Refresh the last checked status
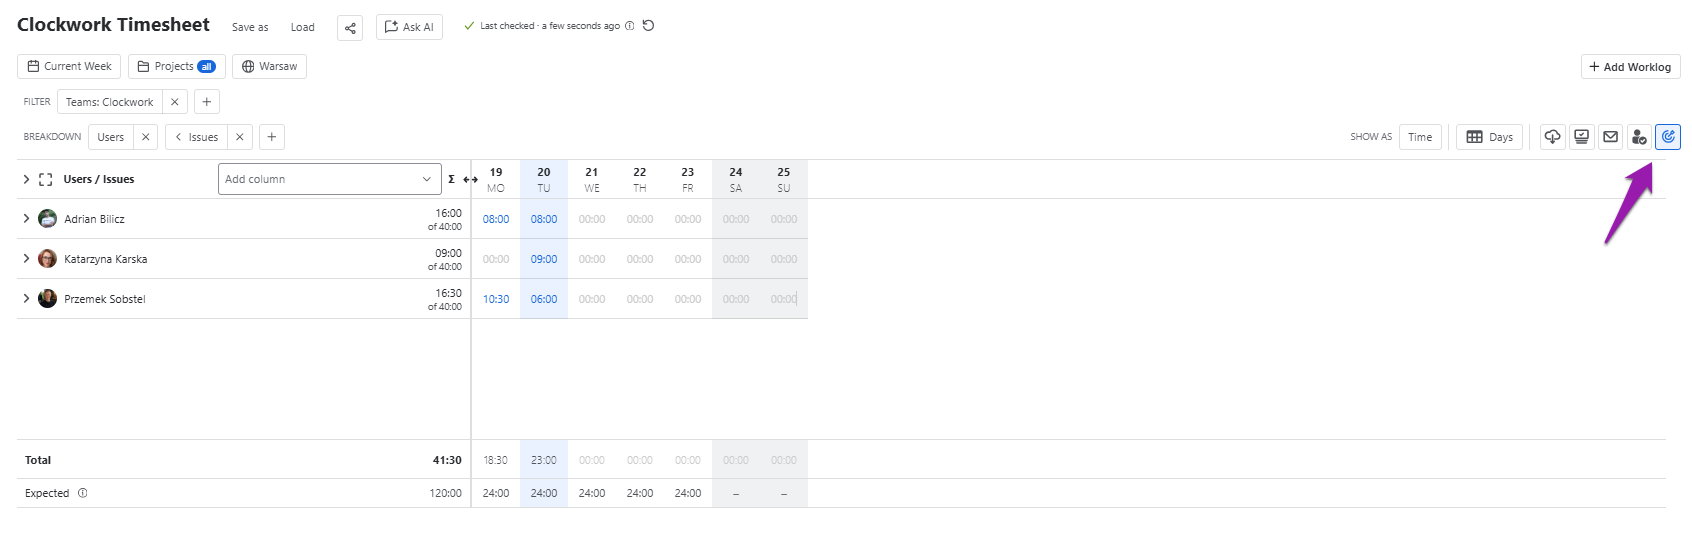The height and width of the screenshot is (543, 1692). pyautogui.click(x=648, y=26)
